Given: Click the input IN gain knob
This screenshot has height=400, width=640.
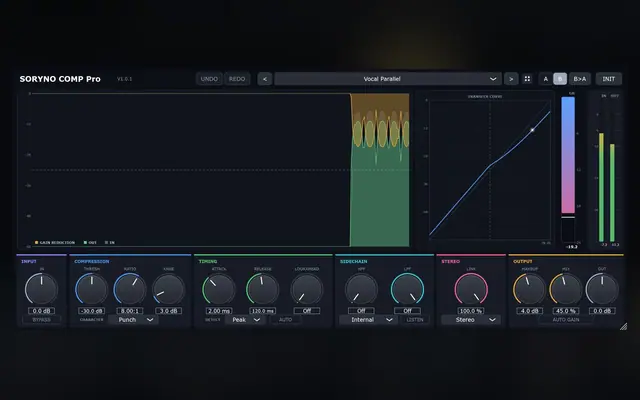Looking at the screenshot, I should 41,289.
